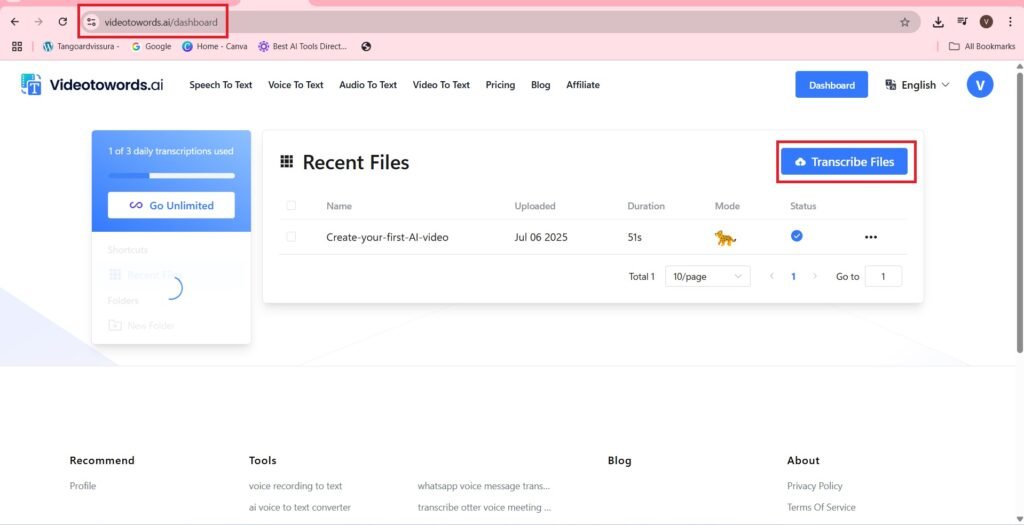Toggle the select-all checkbox in table header
This screenshot has height=525, width=1024.
coord(291,206)
